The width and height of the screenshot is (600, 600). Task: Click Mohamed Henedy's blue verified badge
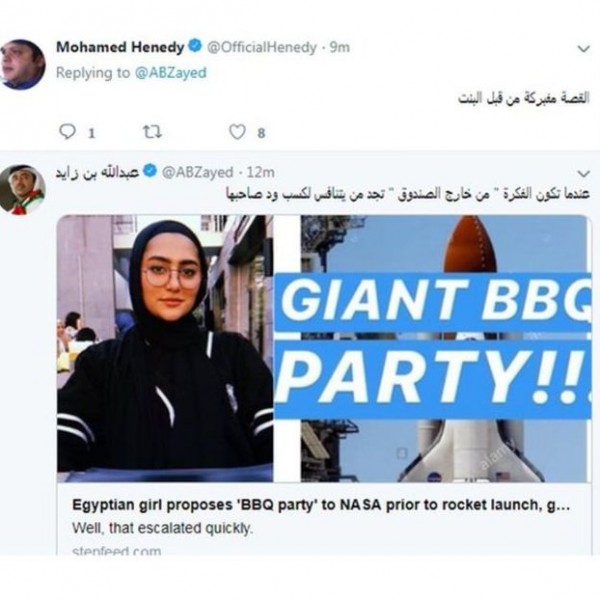(196, 46)
